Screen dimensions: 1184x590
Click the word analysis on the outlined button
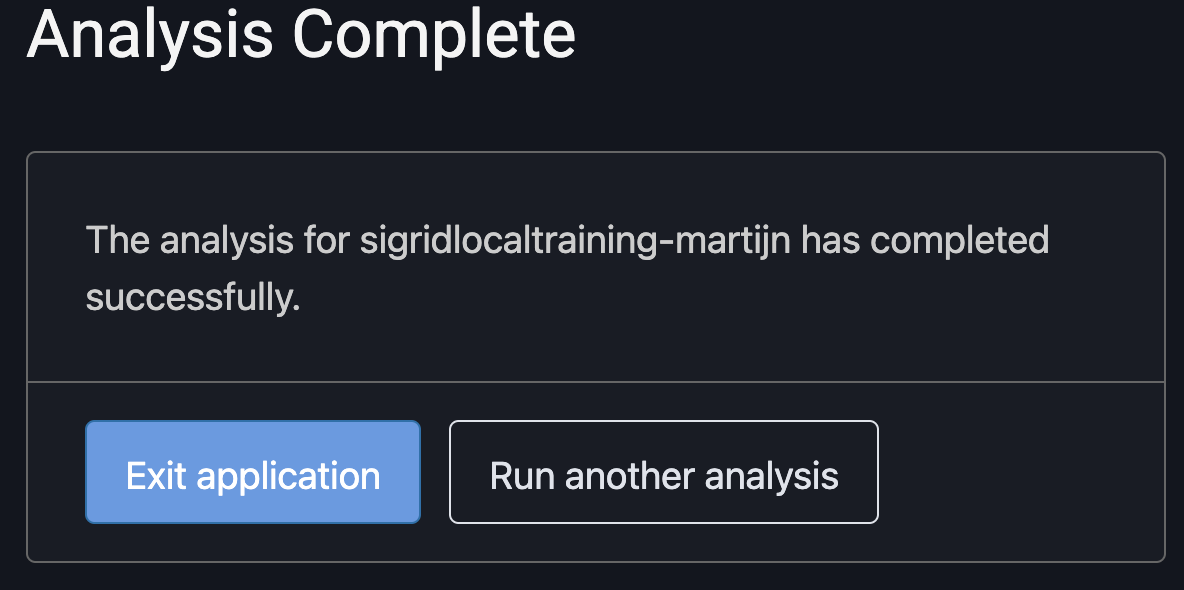tap(771, 475)
